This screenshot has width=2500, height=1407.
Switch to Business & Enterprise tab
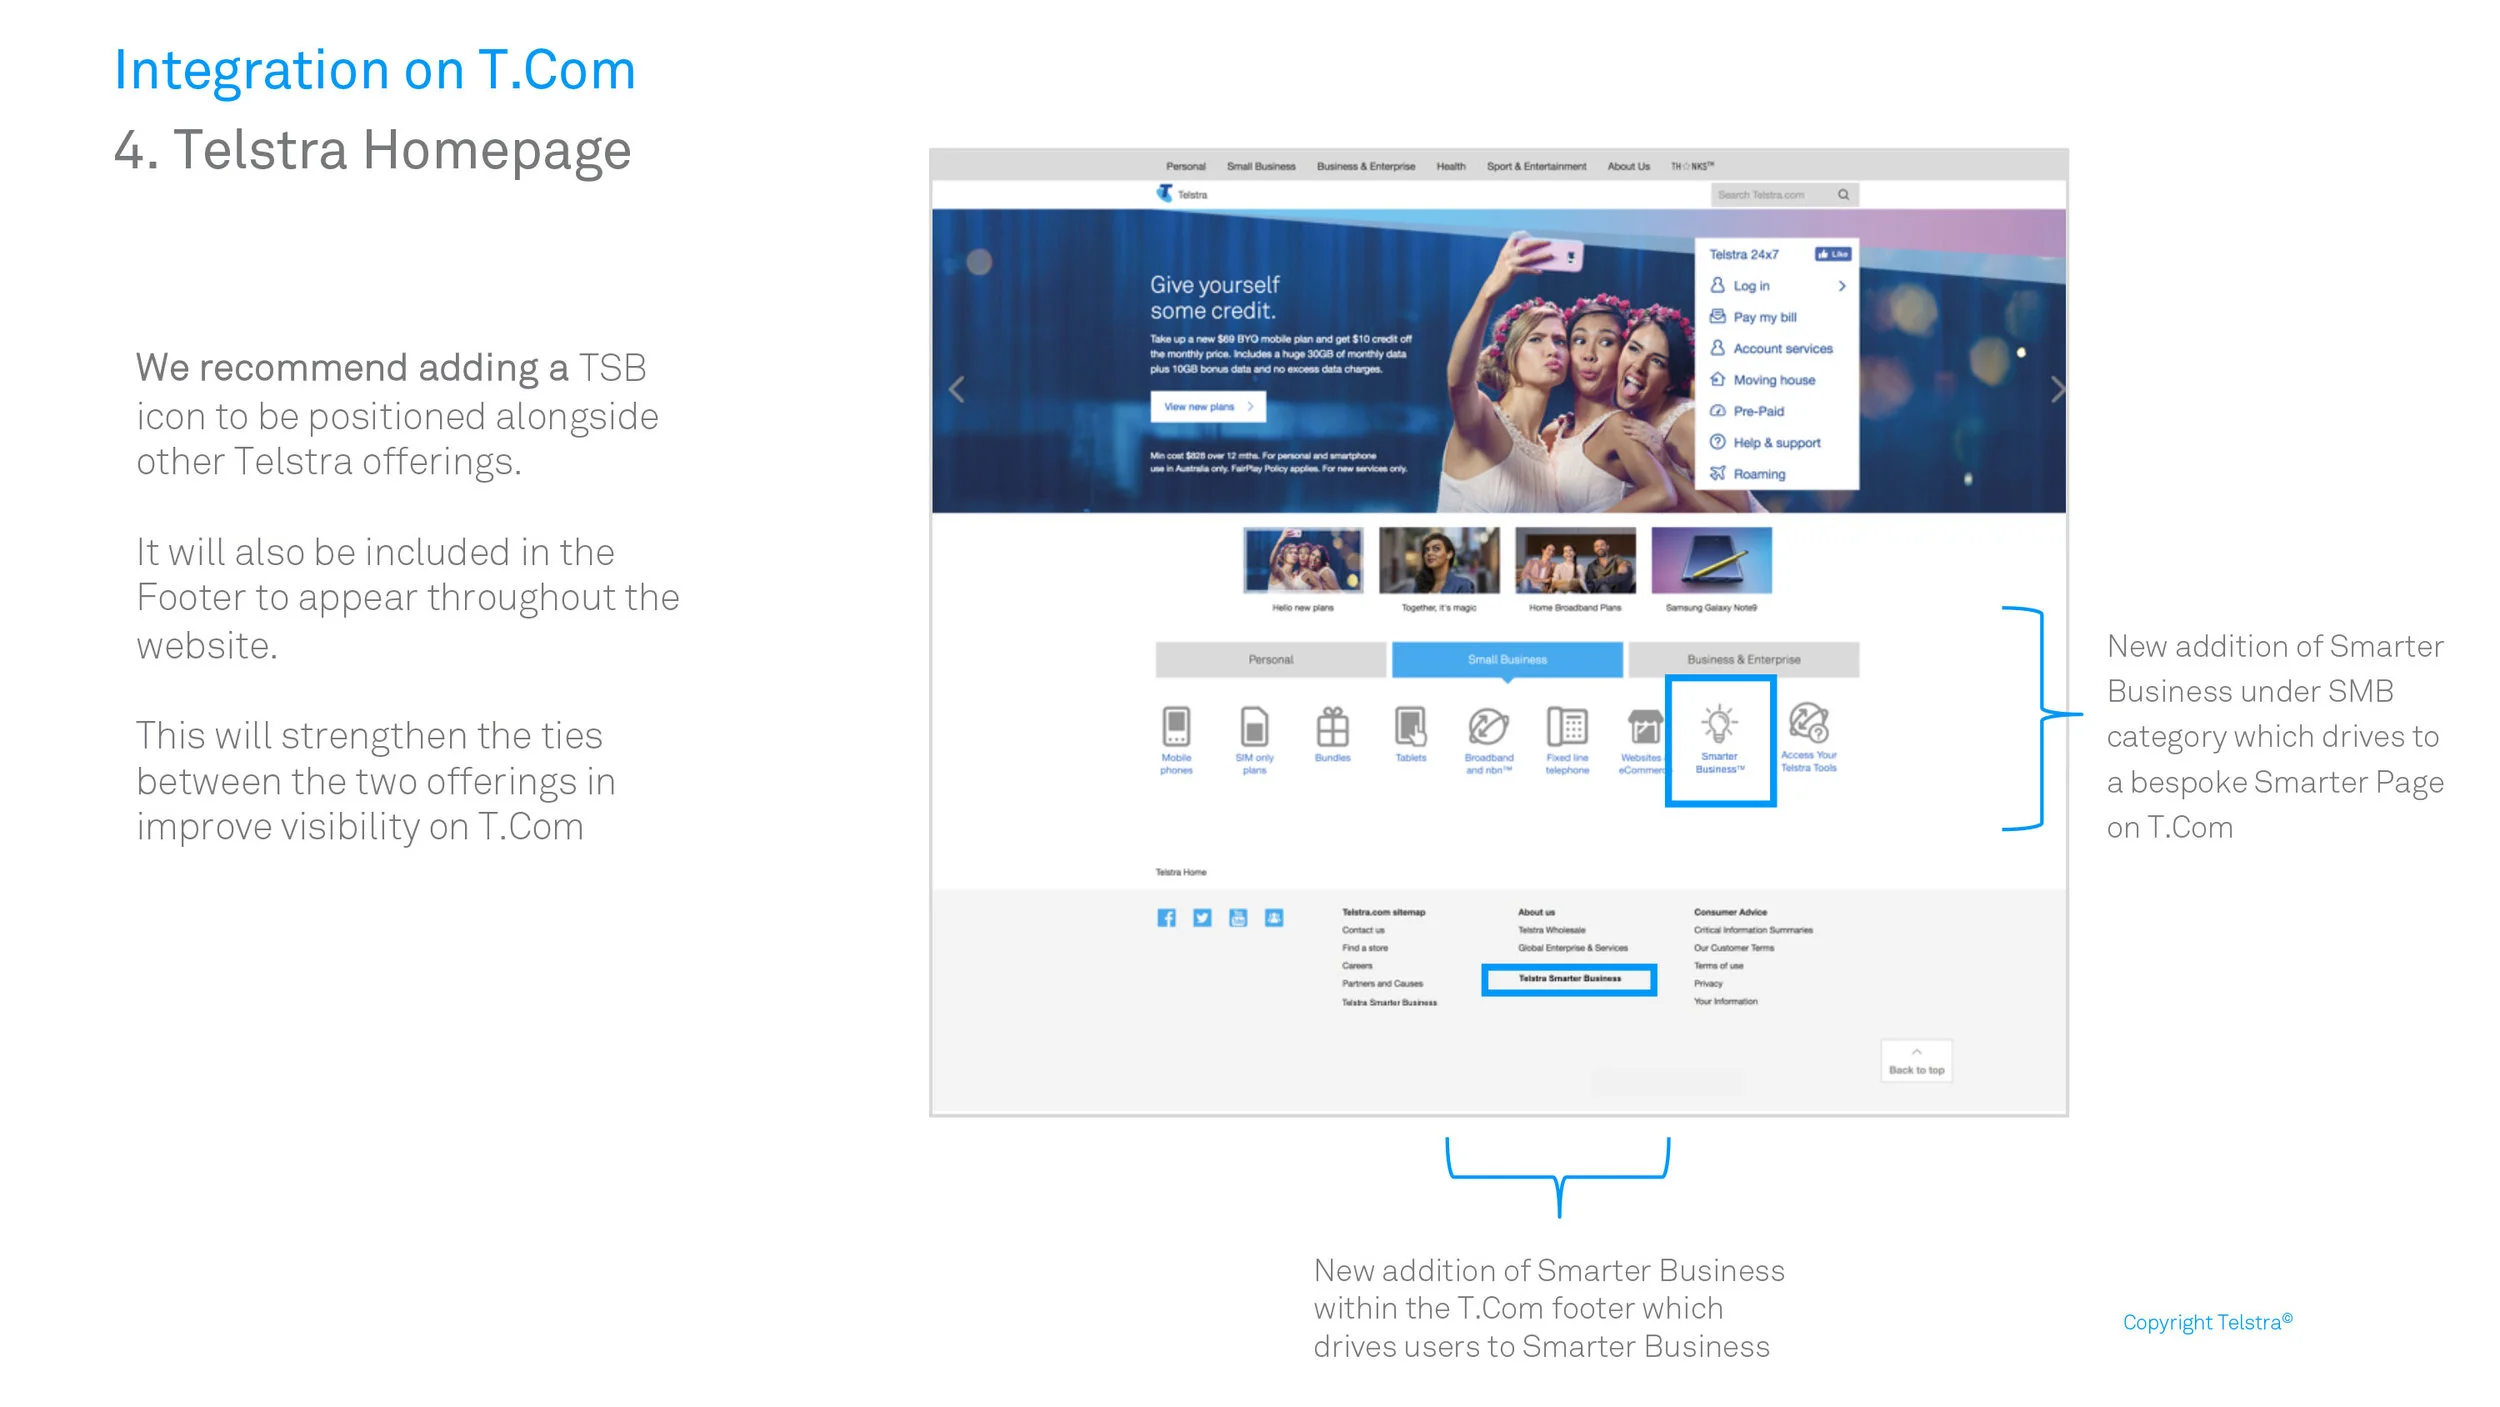point(1743,660)
